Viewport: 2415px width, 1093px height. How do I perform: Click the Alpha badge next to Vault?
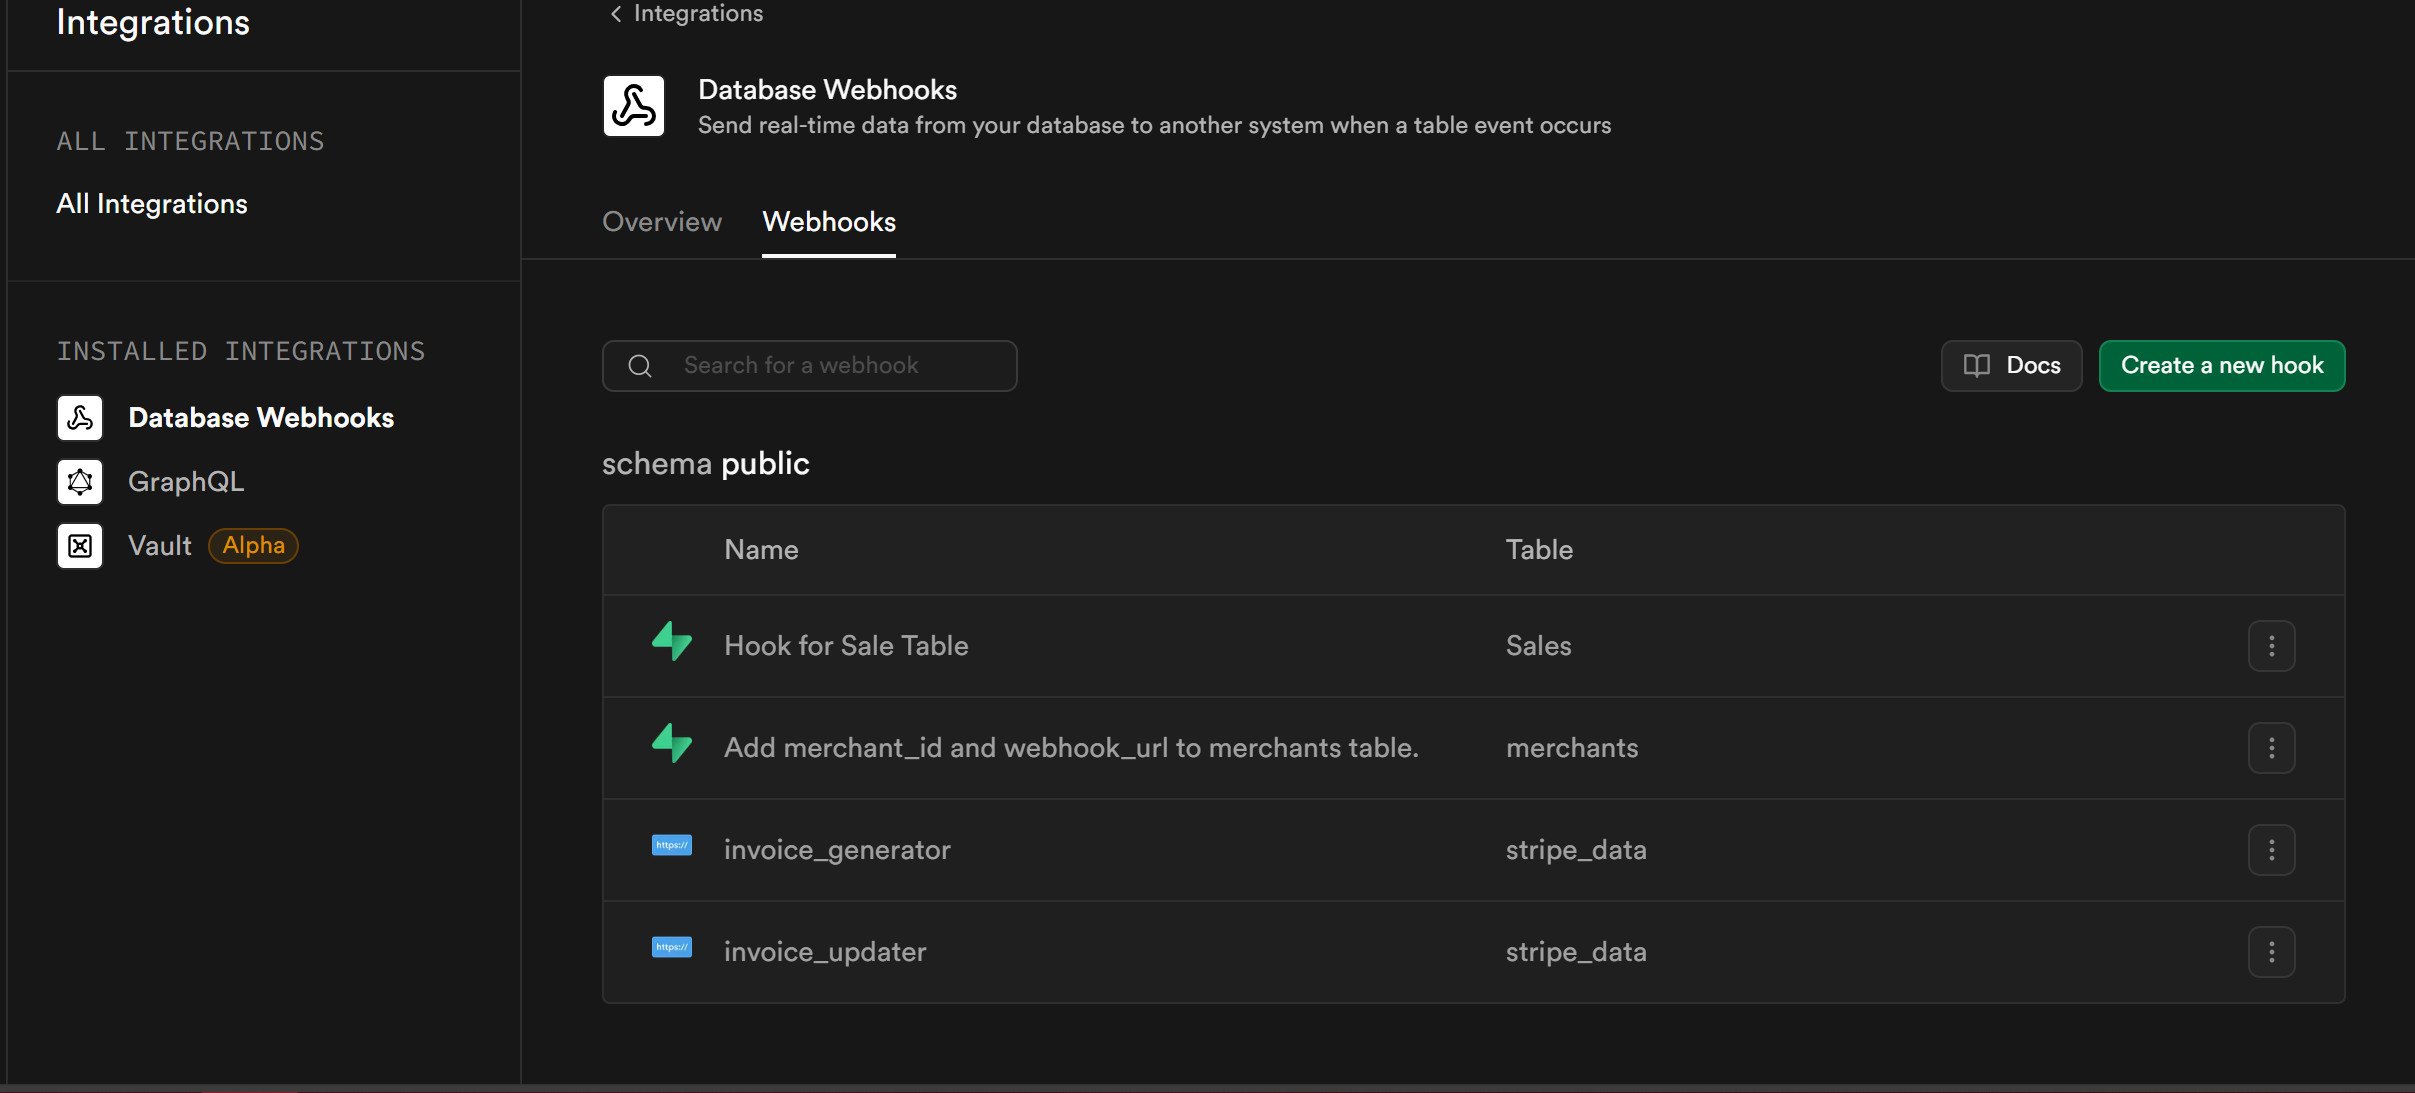[x=254, y=546]
